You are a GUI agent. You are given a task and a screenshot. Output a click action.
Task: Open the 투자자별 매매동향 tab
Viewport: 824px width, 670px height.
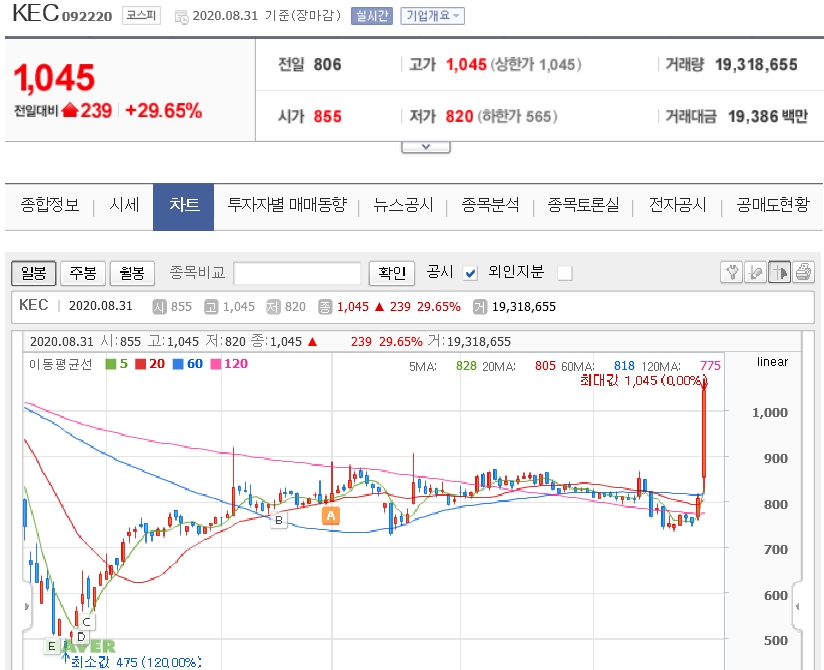point(287,205)
